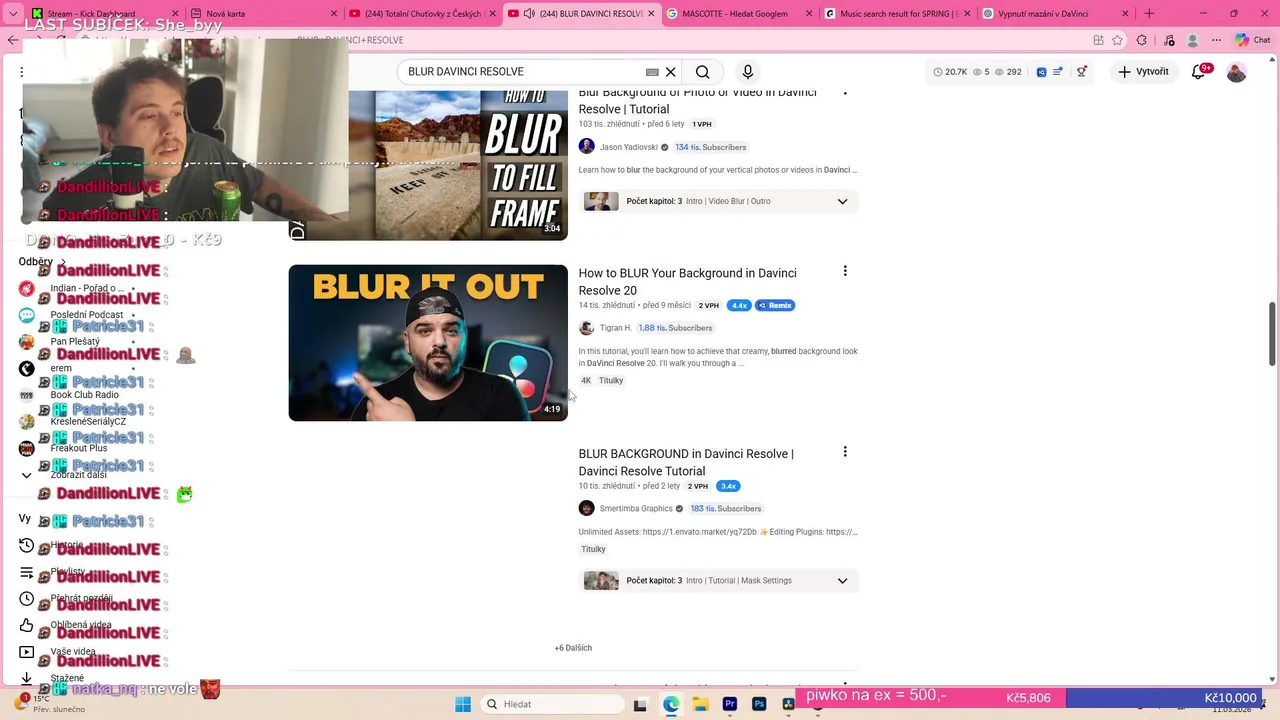1280x720 pixels.
Task: Open Microsoft Edge from the taskbar
Action: (671, 704)
